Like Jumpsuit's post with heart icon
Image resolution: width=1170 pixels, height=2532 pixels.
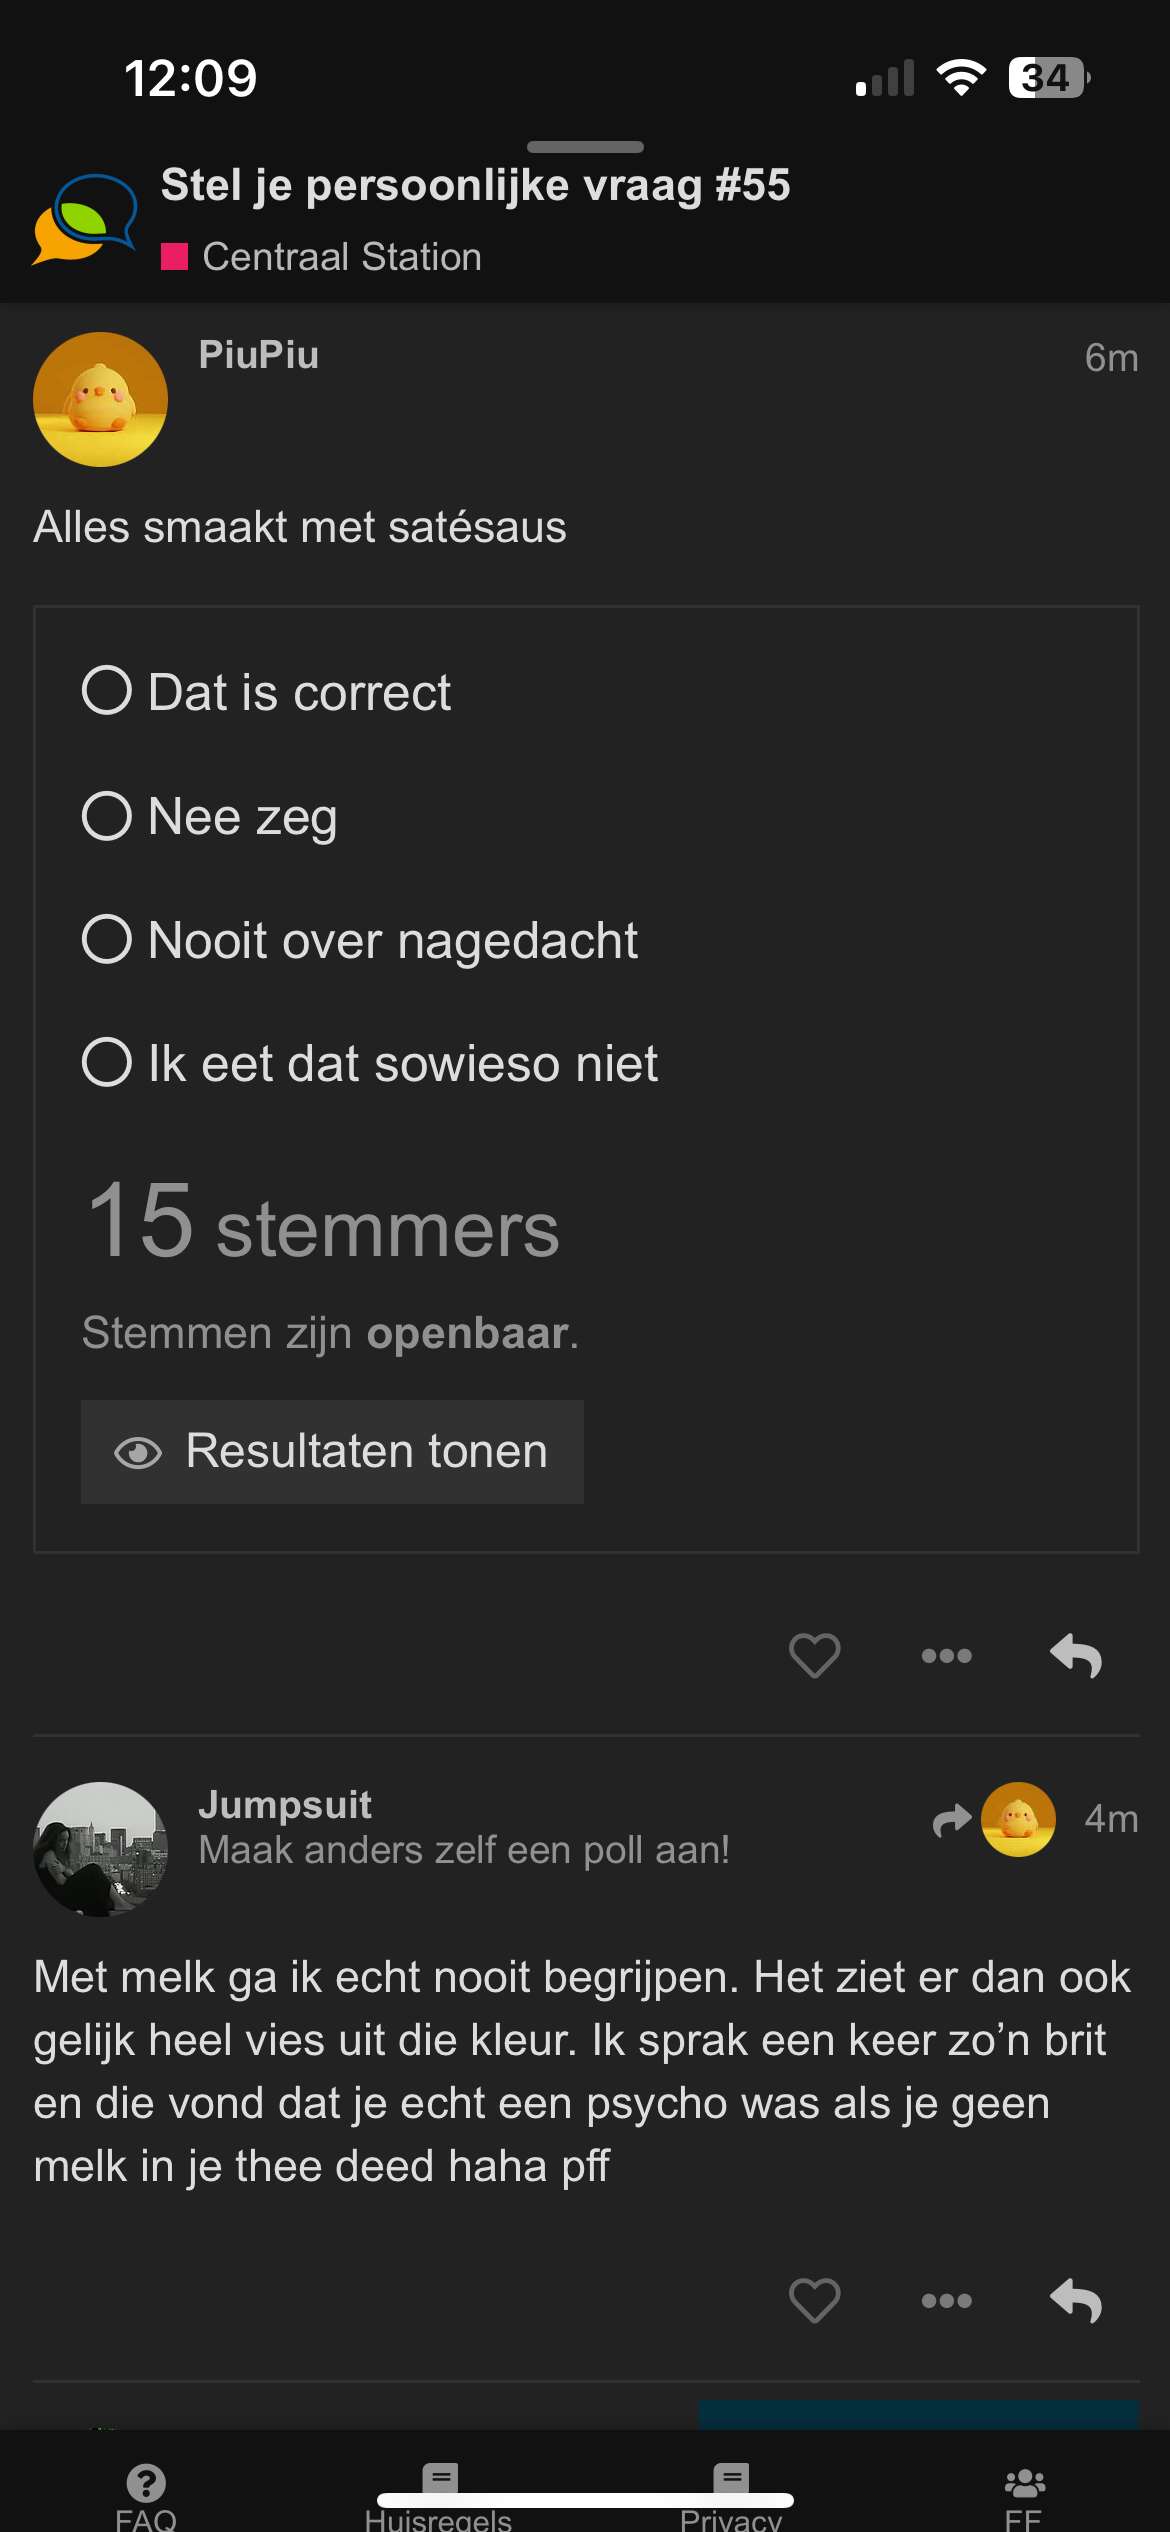814,2300
